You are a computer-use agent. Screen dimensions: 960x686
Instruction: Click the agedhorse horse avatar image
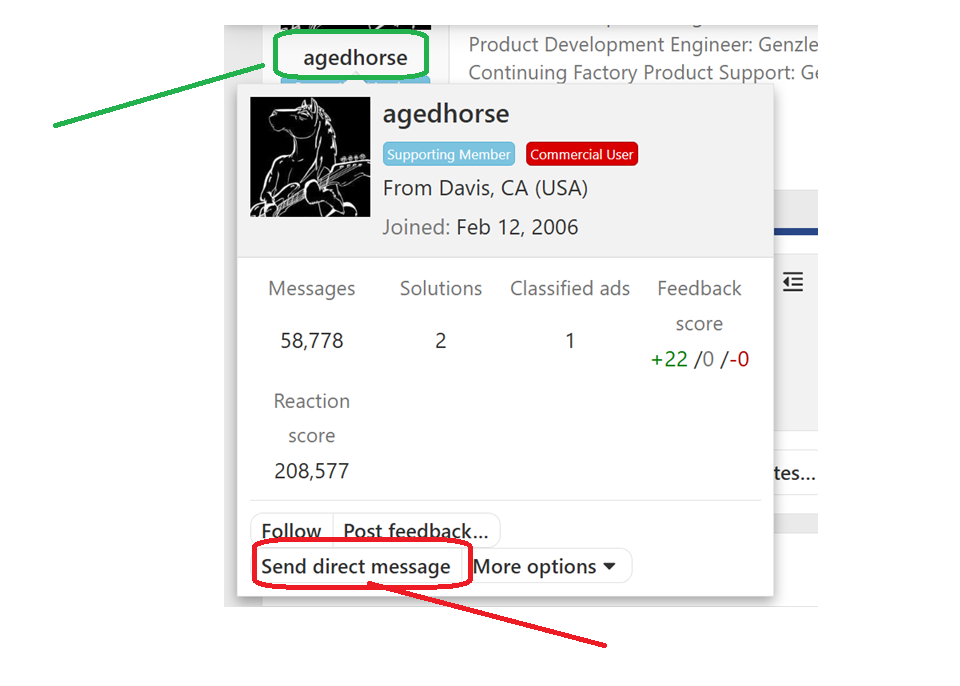tap(310, 157)
